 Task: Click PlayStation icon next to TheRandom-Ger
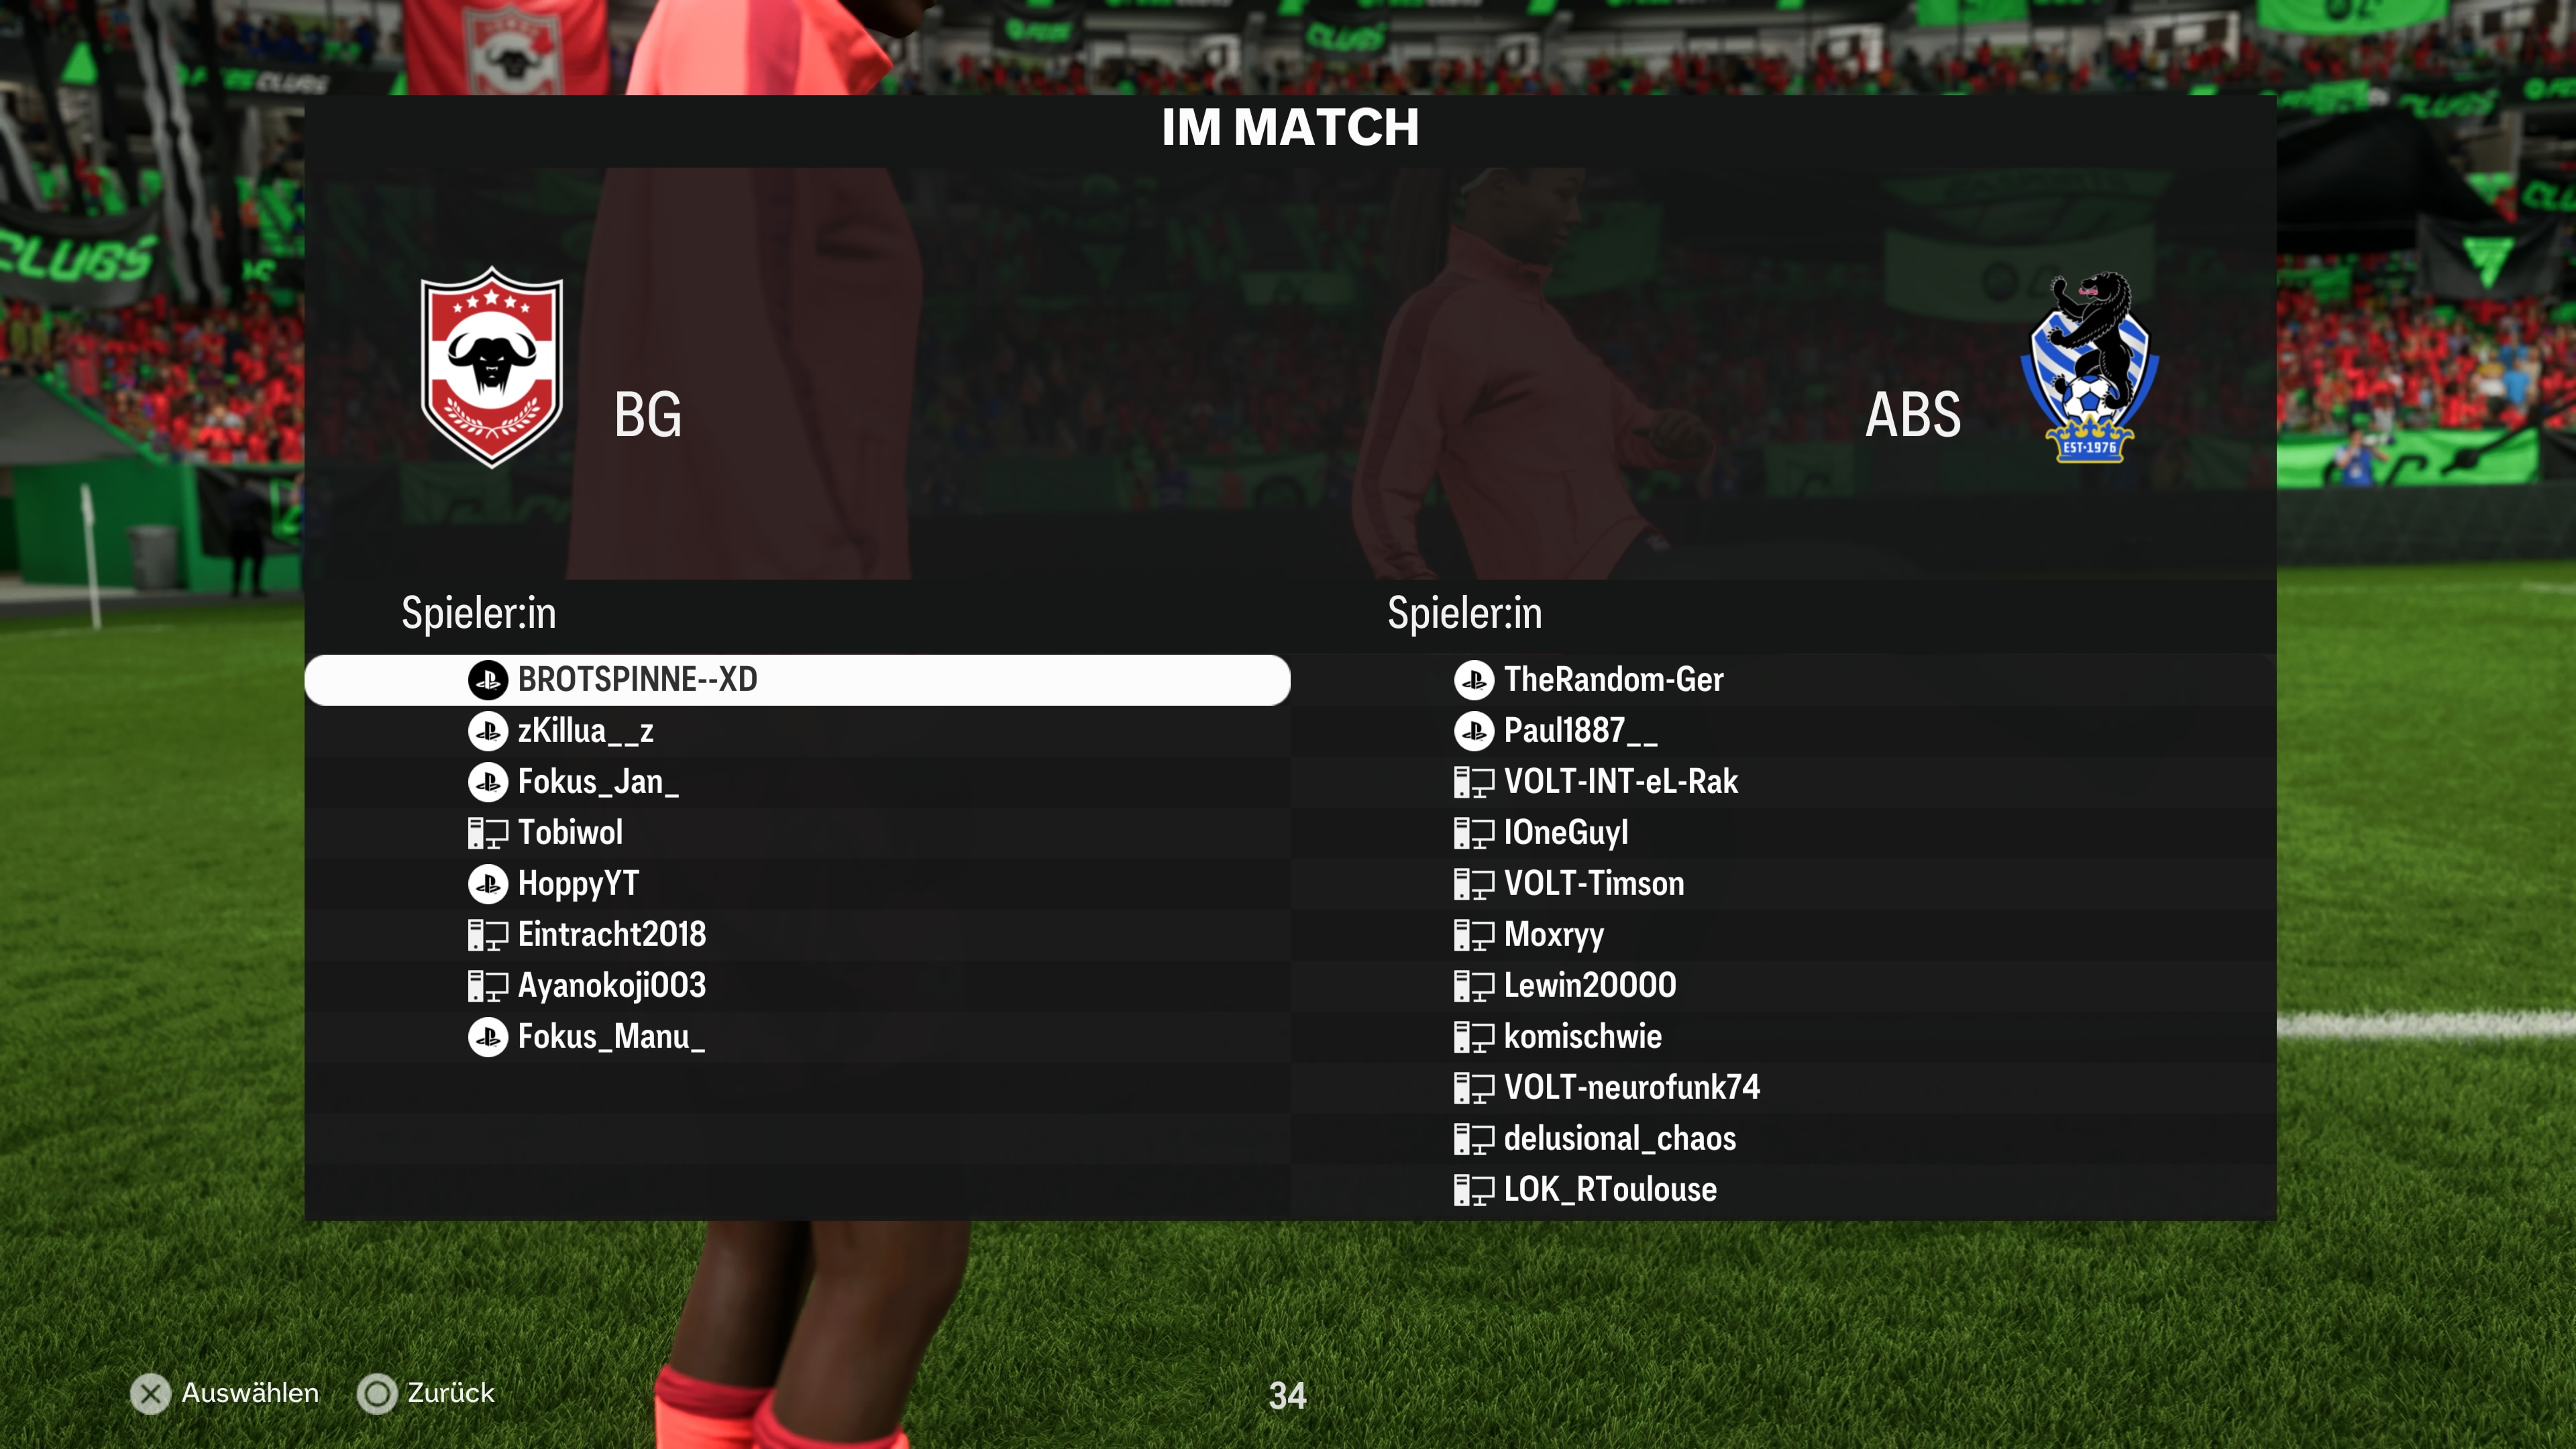click(1474, 680)
